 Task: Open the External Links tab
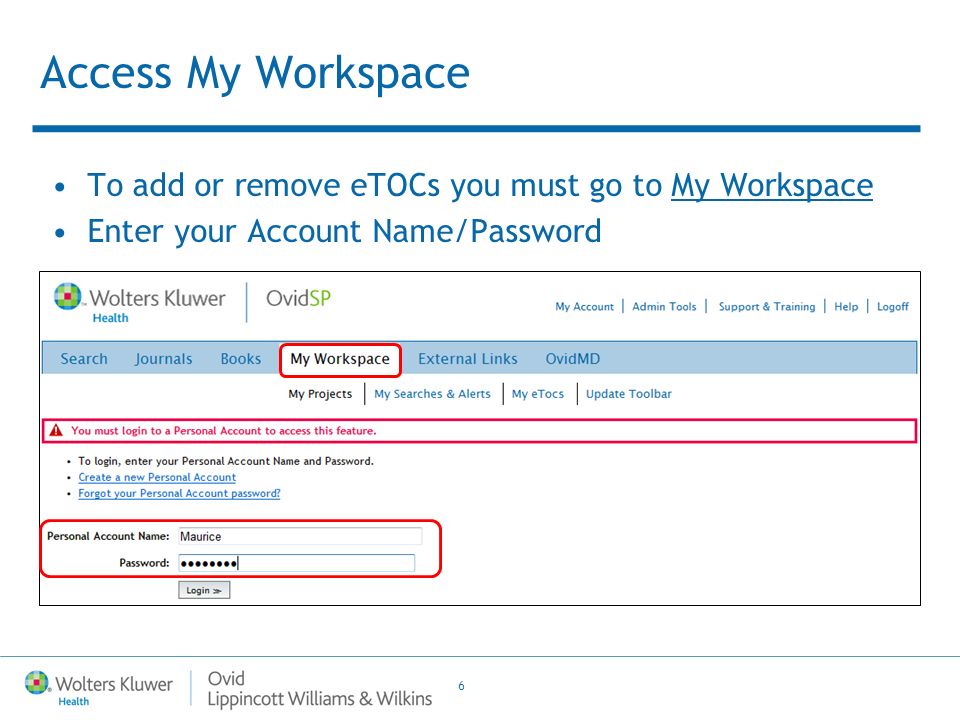pyautogui.click(x=468, y=359)
